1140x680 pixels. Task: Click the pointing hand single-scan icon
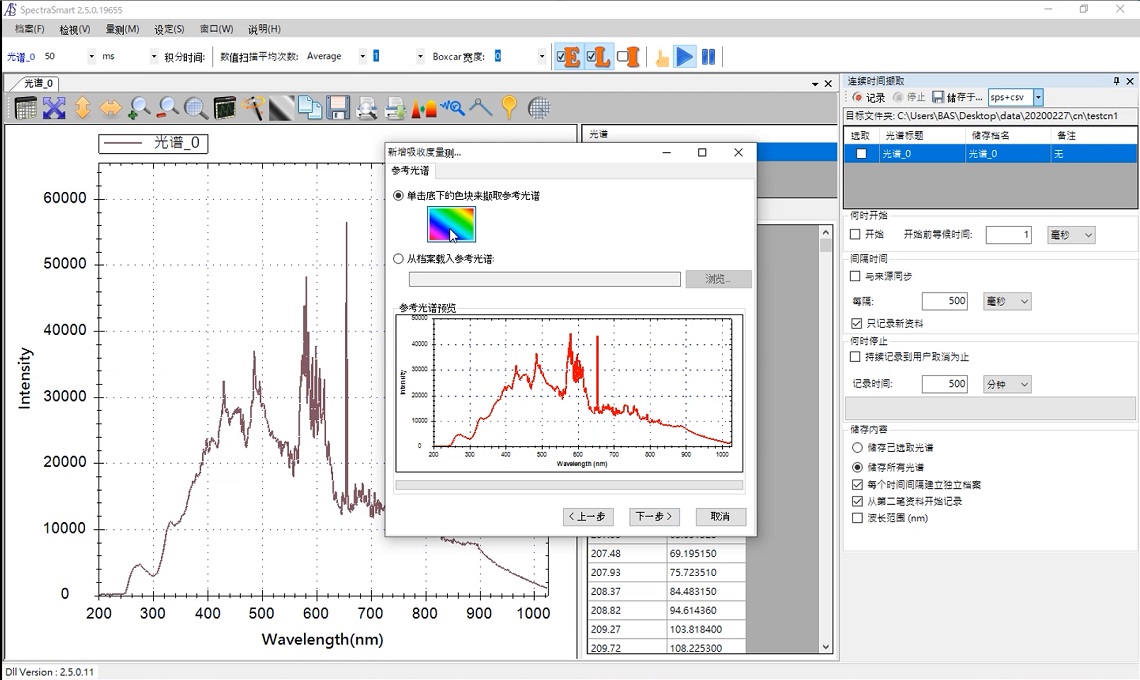pos(662,57)
